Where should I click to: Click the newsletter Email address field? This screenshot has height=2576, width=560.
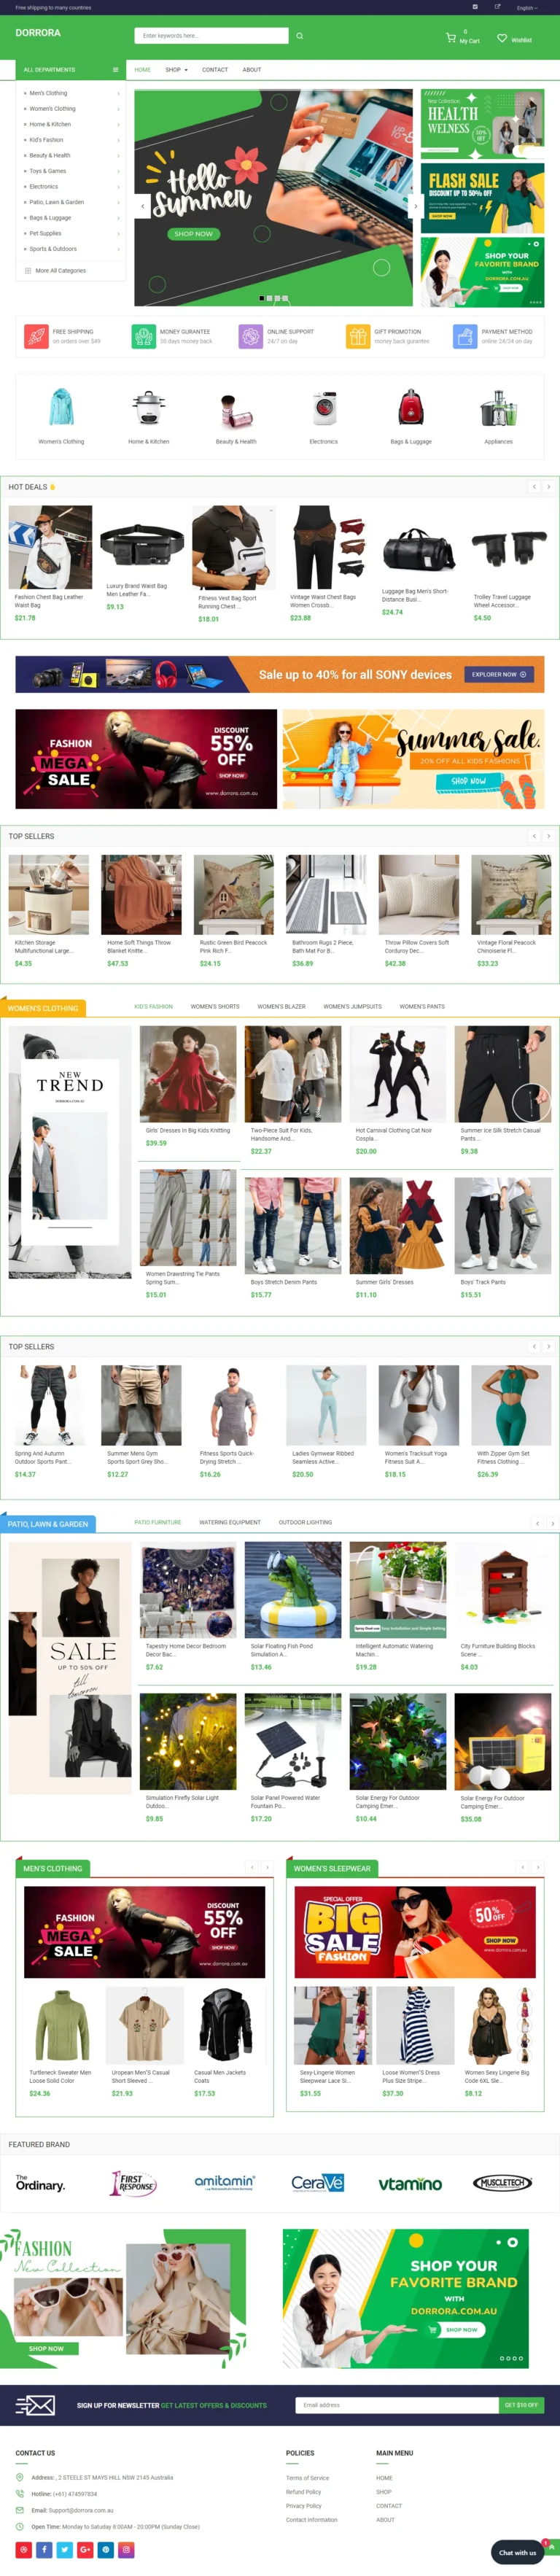(397, 2405)
